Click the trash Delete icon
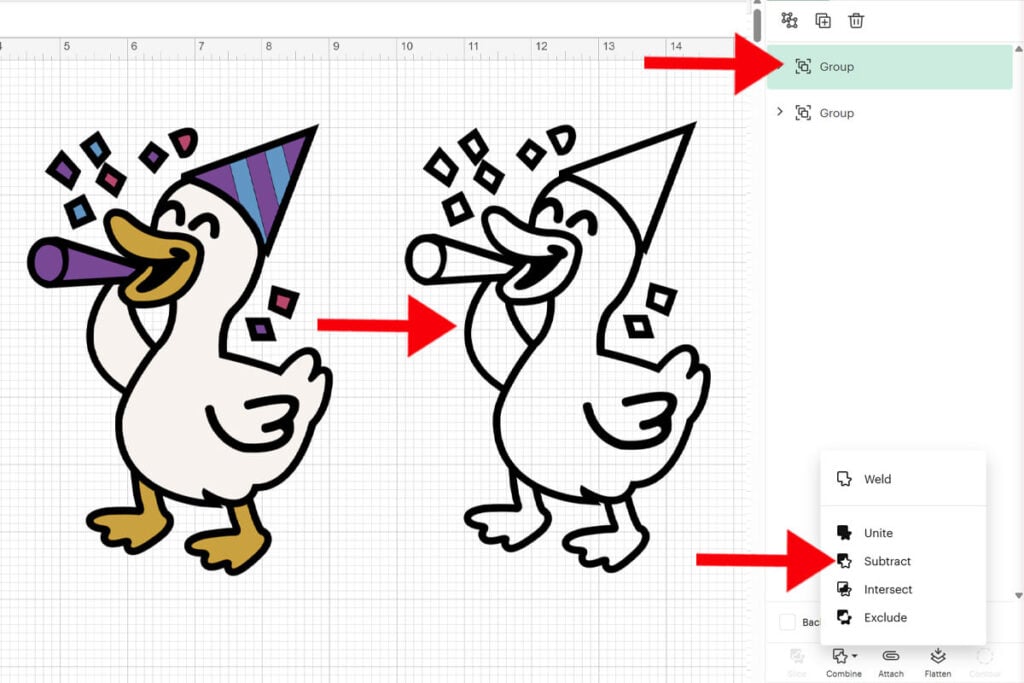Image resolution: width=1024 pixels, height=683 pixels. 856,20
